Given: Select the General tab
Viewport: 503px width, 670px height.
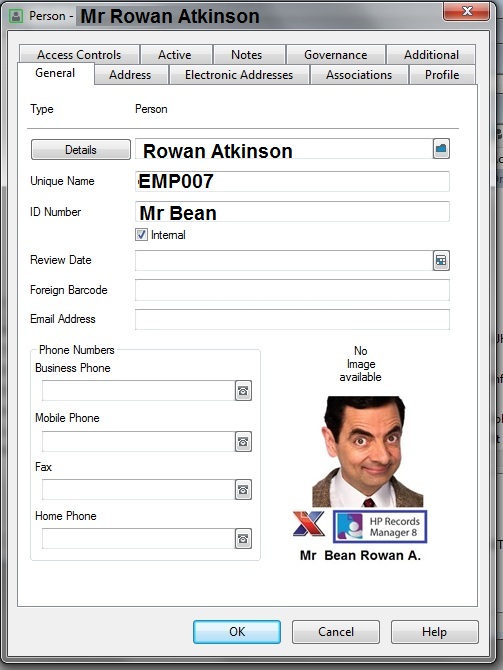Looking at the screenshot, I should [x=55, y=73].
